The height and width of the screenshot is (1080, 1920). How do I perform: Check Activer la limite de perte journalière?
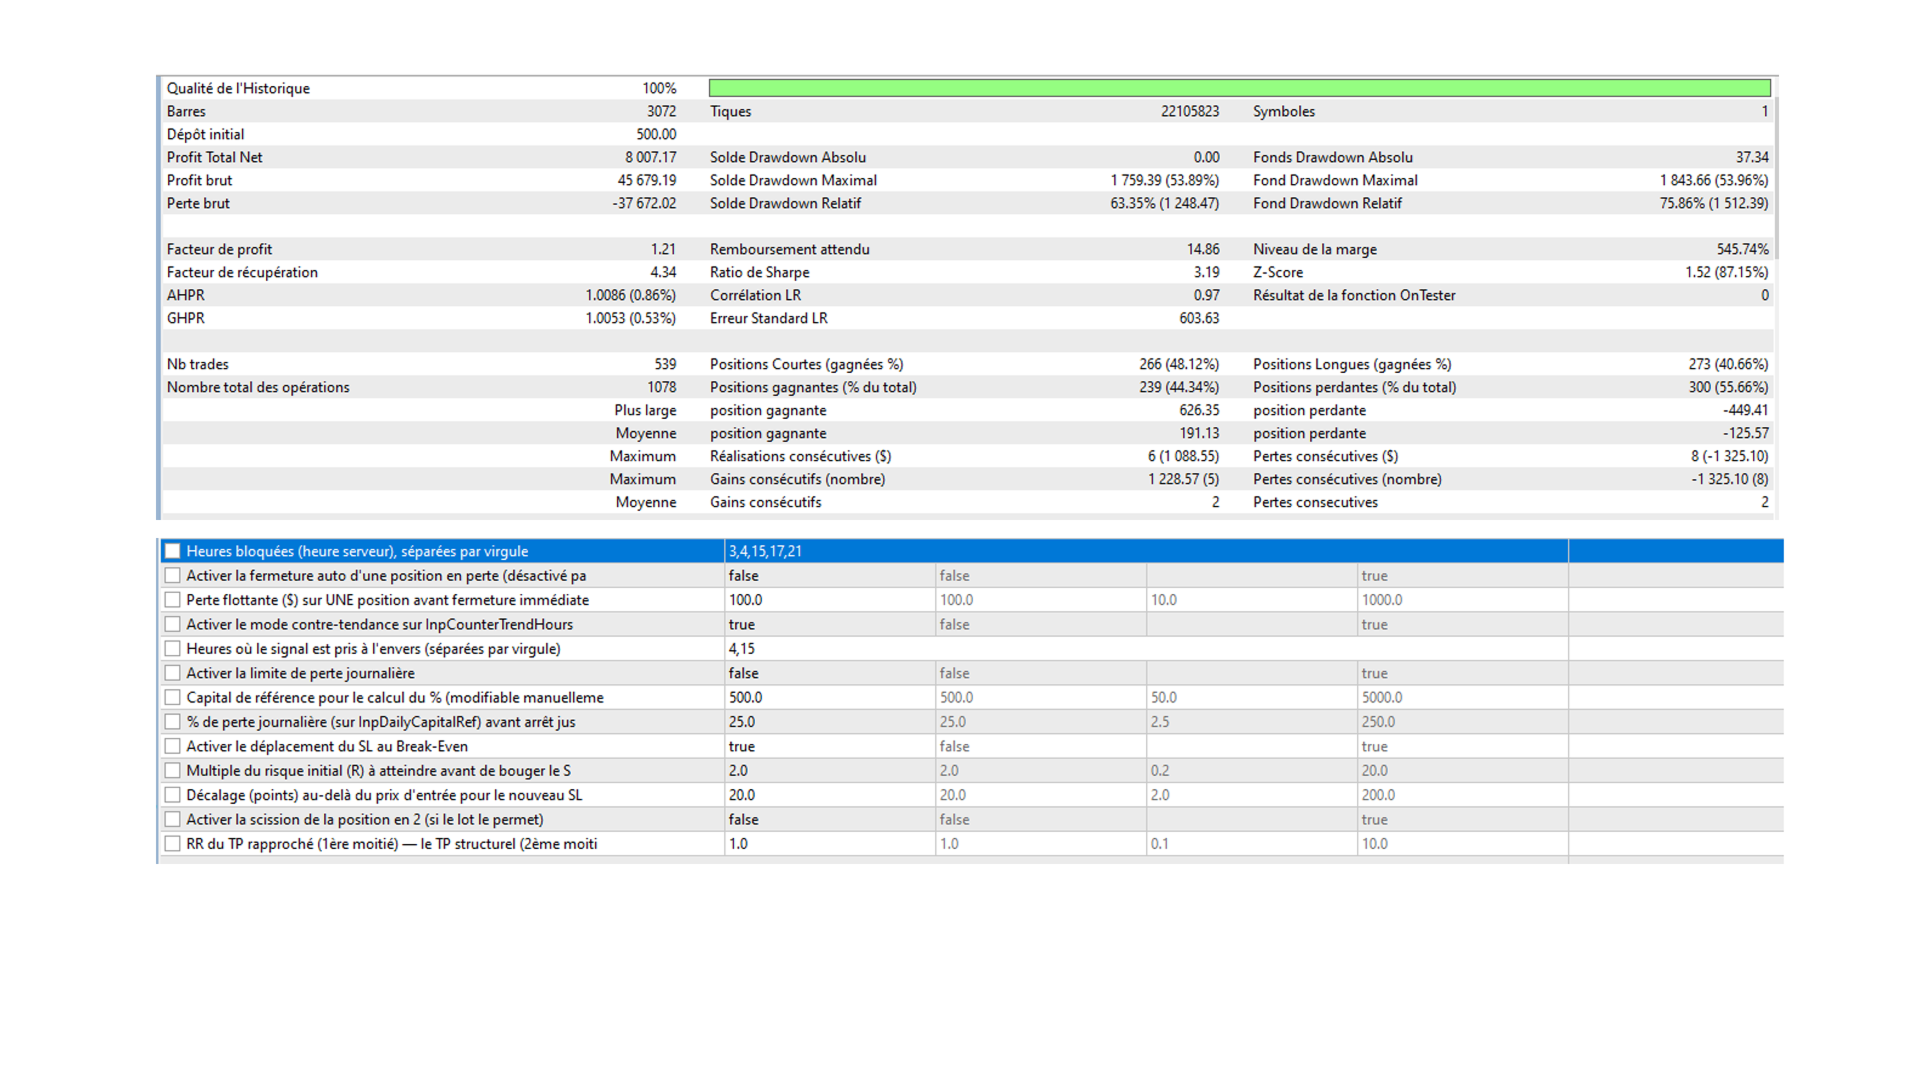point(173,673)
